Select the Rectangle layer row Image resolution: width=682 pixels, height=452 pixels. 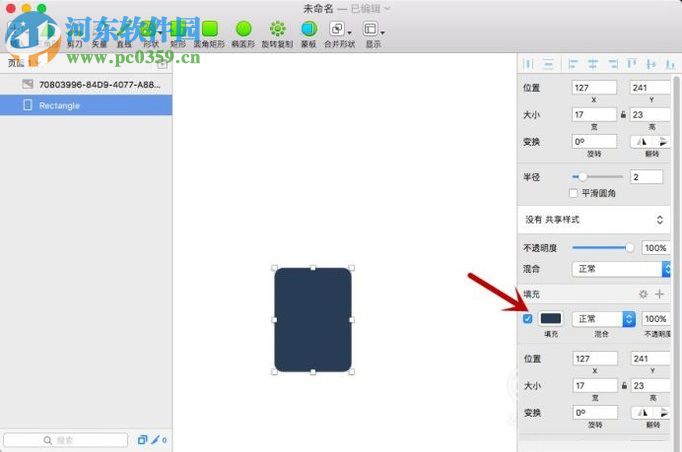(x=86, y=105)
